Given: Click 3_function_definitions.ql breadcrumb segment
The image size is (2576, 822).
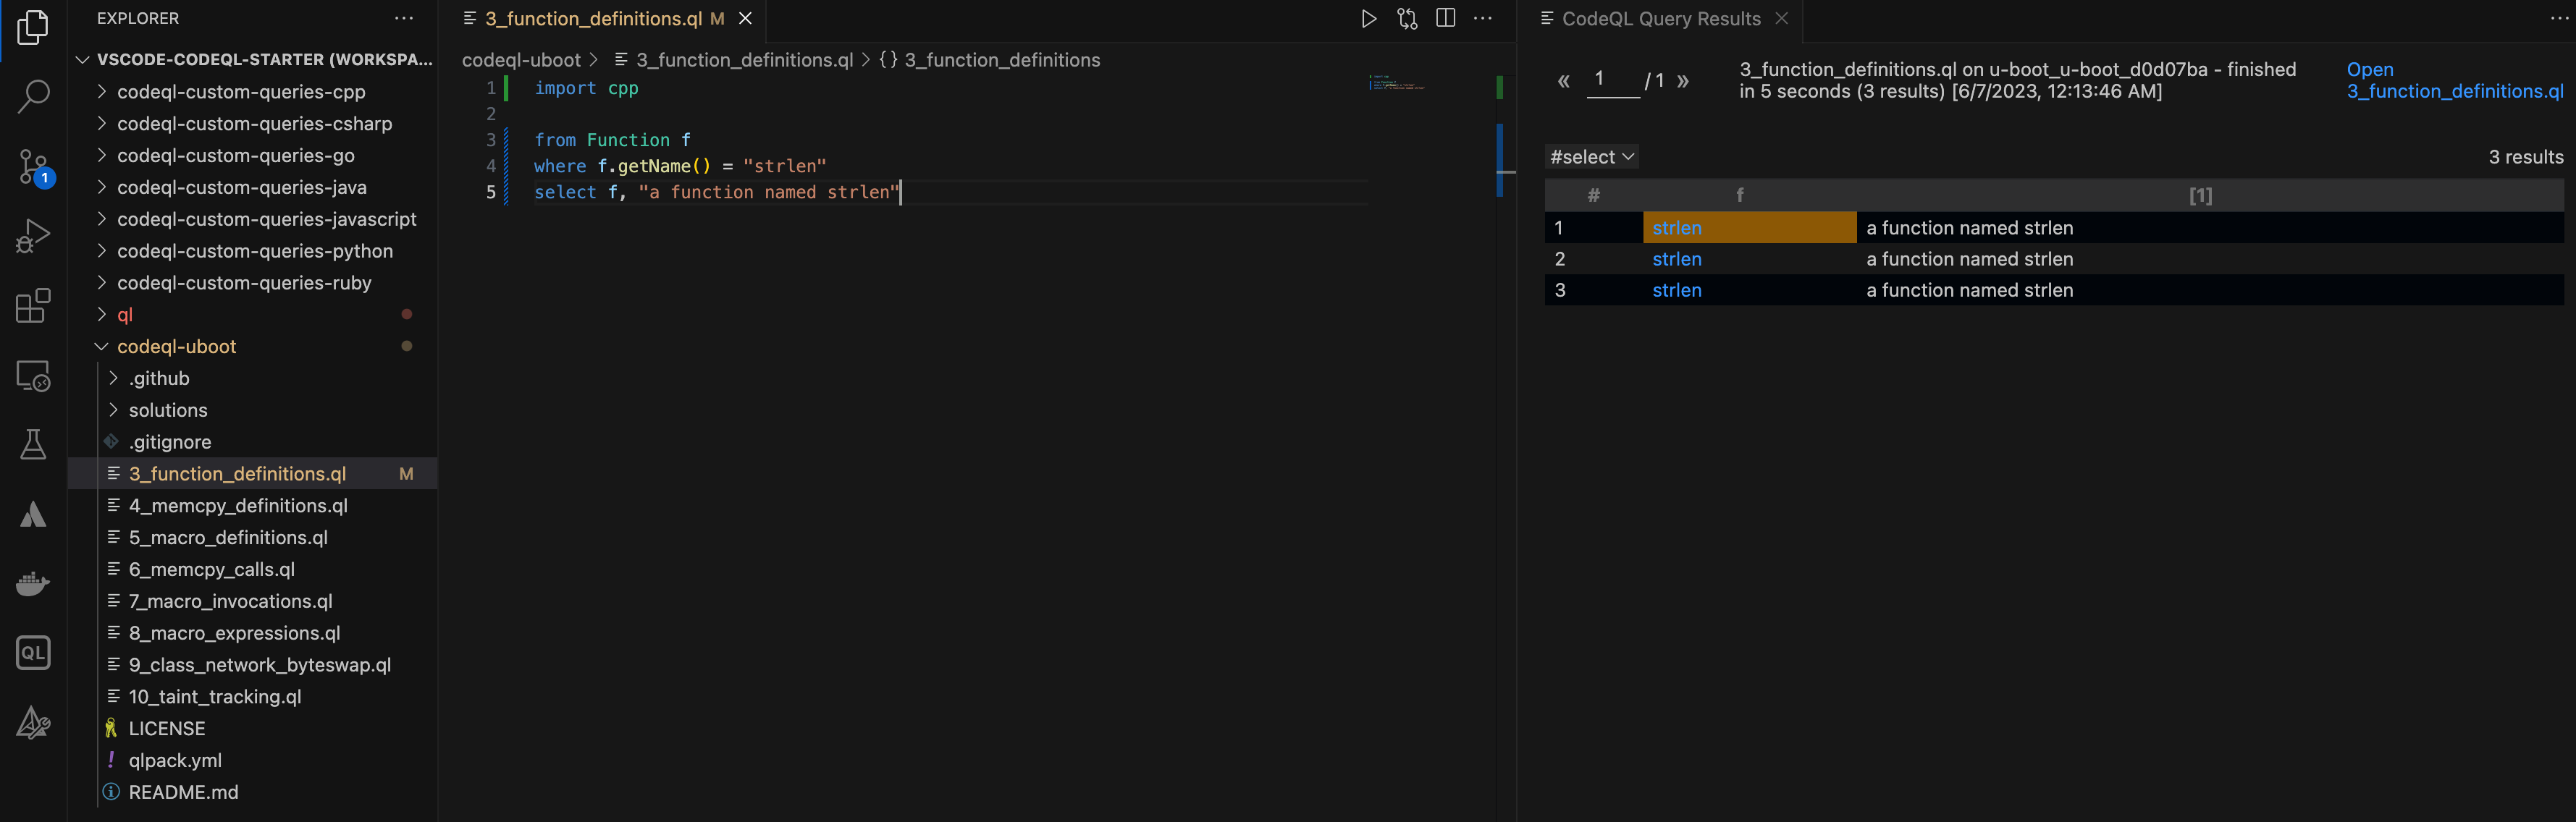Looking at the screenshot, I should (x=744, y=60).
